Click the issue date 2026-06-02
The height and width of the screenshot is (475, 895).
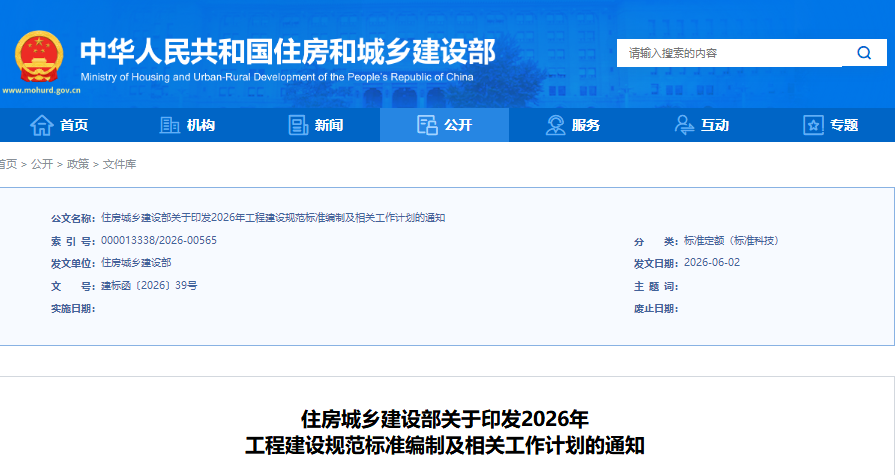pos(712,263)
